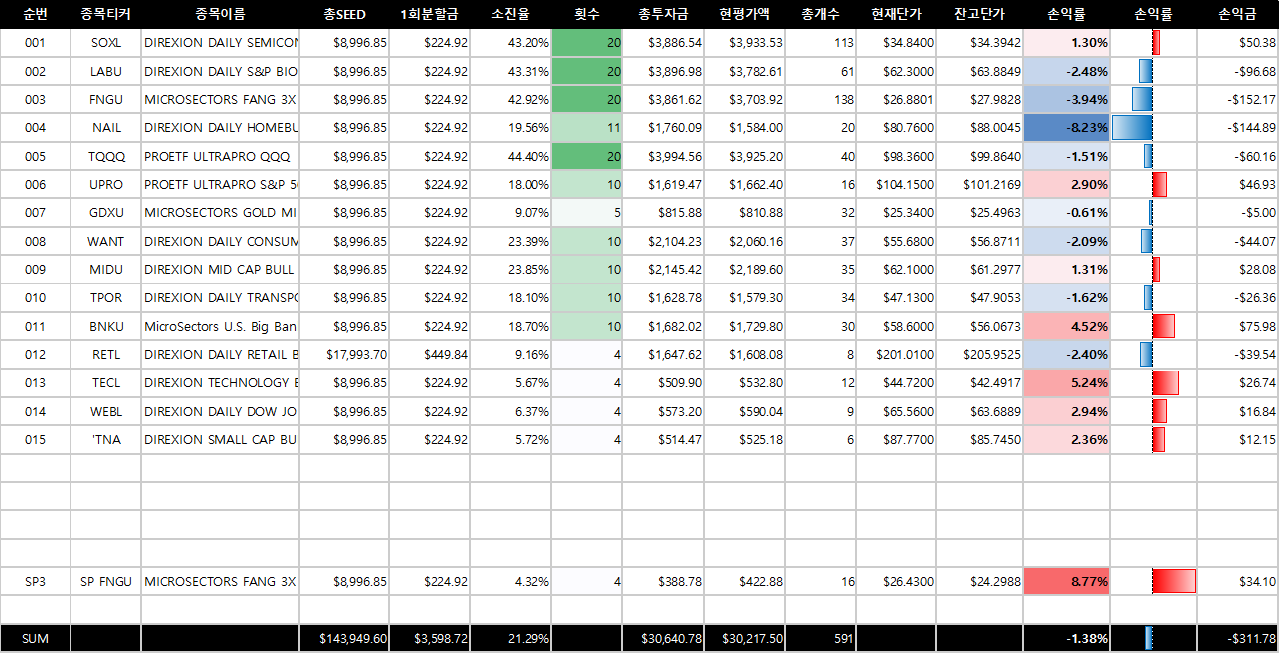Select the SP FNGU ticker cell

tap(105, 581)
